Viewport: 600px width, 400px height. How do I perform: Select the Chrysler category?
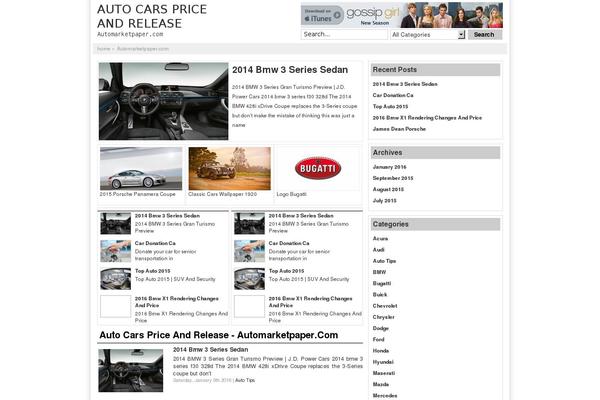coord(383,317)
